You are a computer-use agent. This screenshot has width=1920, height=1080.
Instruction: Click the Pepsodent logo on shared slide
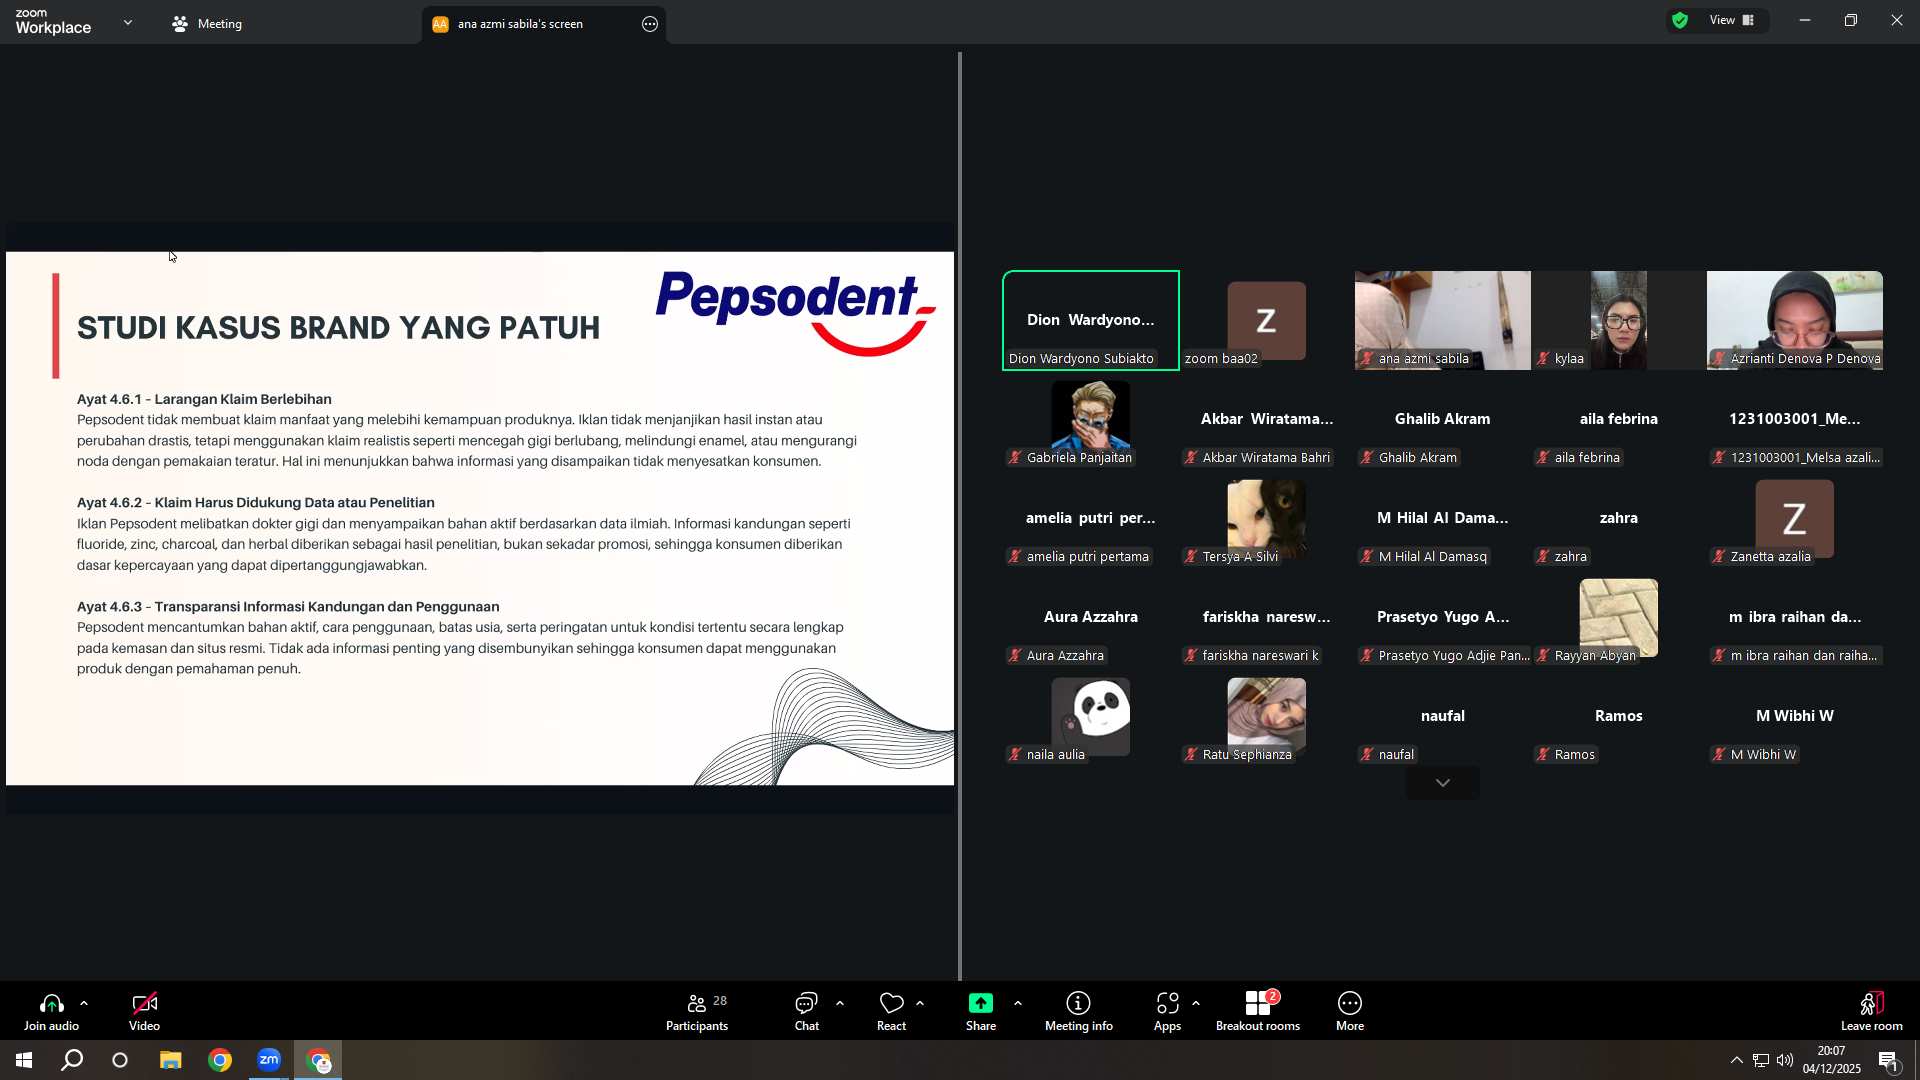click(x=796, y=313)
